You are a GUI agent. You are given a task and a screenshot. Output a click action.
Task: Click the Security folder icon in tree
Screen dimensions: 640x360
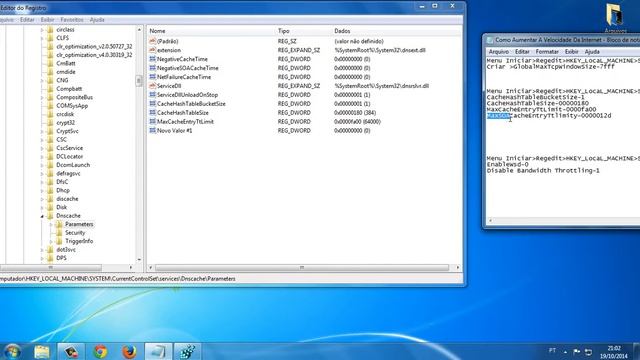pos(59,233)
